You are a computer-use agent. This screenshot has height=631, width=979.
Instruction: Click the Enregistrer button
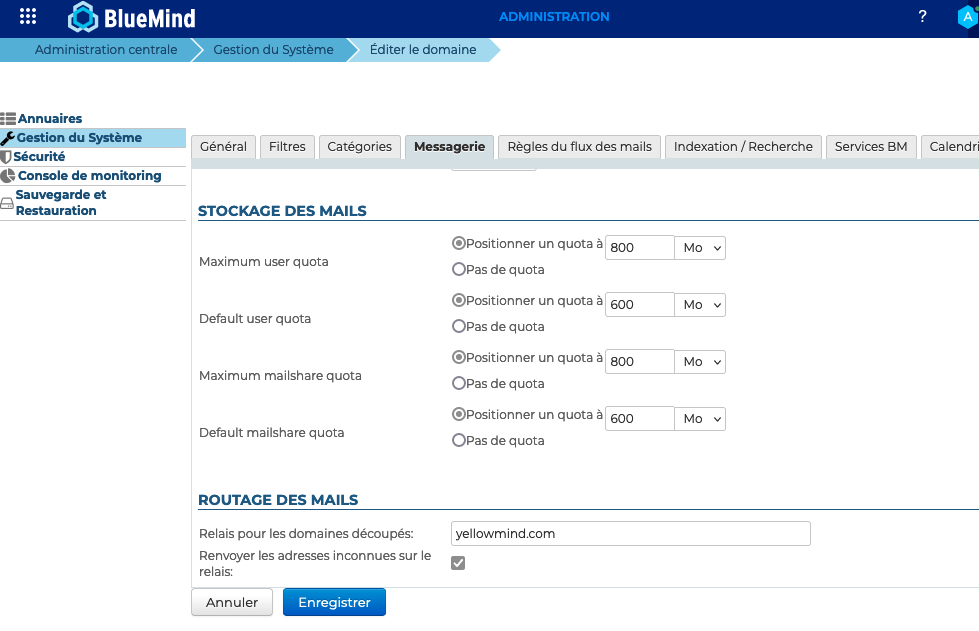[x=334, y=603]
